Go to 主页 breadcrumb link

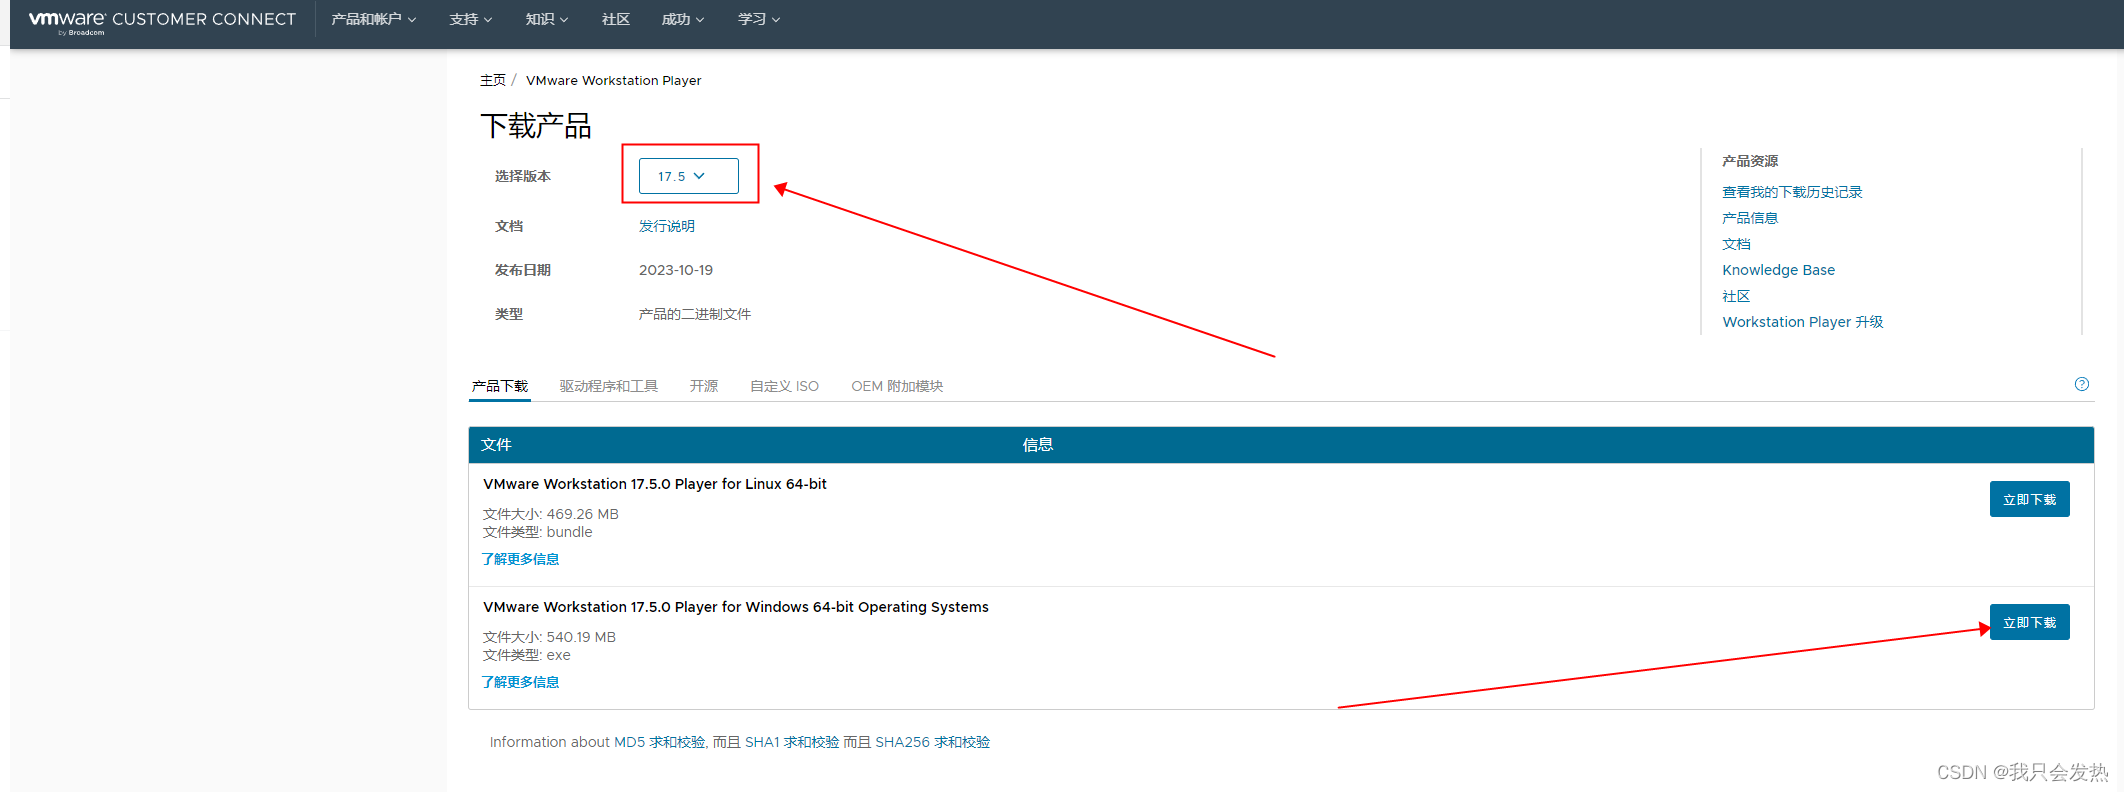tap(493, 80)
